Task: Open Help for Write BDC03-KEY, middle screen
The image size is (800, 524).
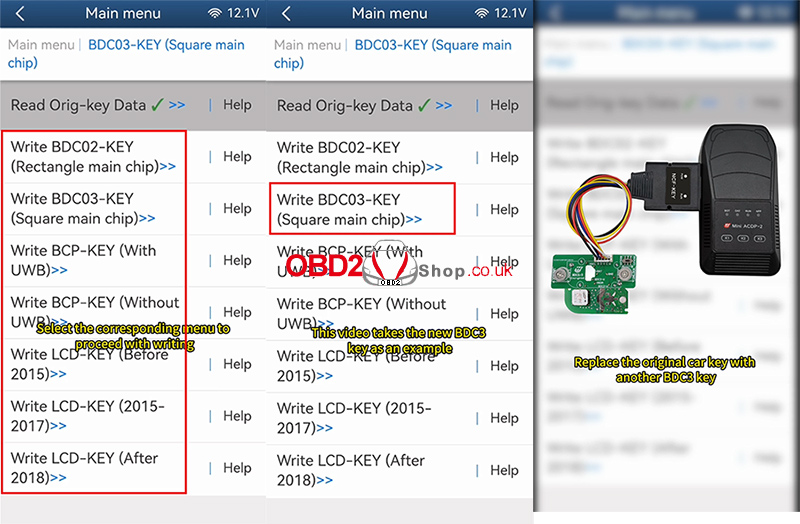Action: click(x=504, y=209)
